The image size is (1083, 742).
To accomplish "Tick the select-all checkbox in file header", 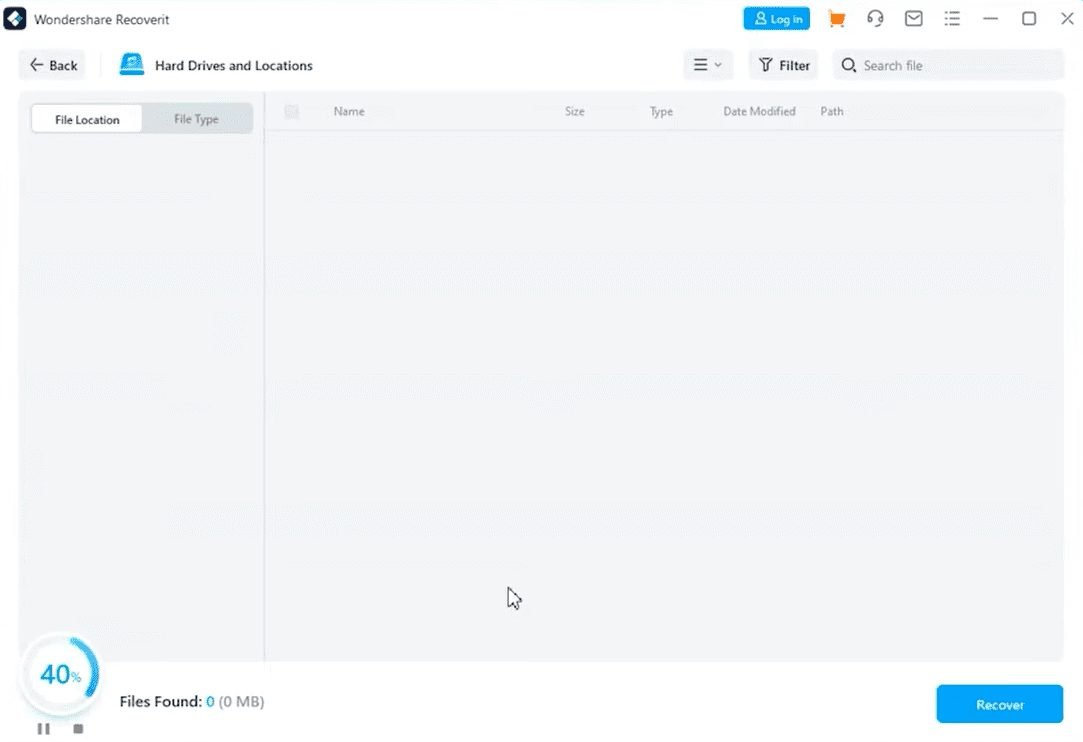I will point(292,112).
